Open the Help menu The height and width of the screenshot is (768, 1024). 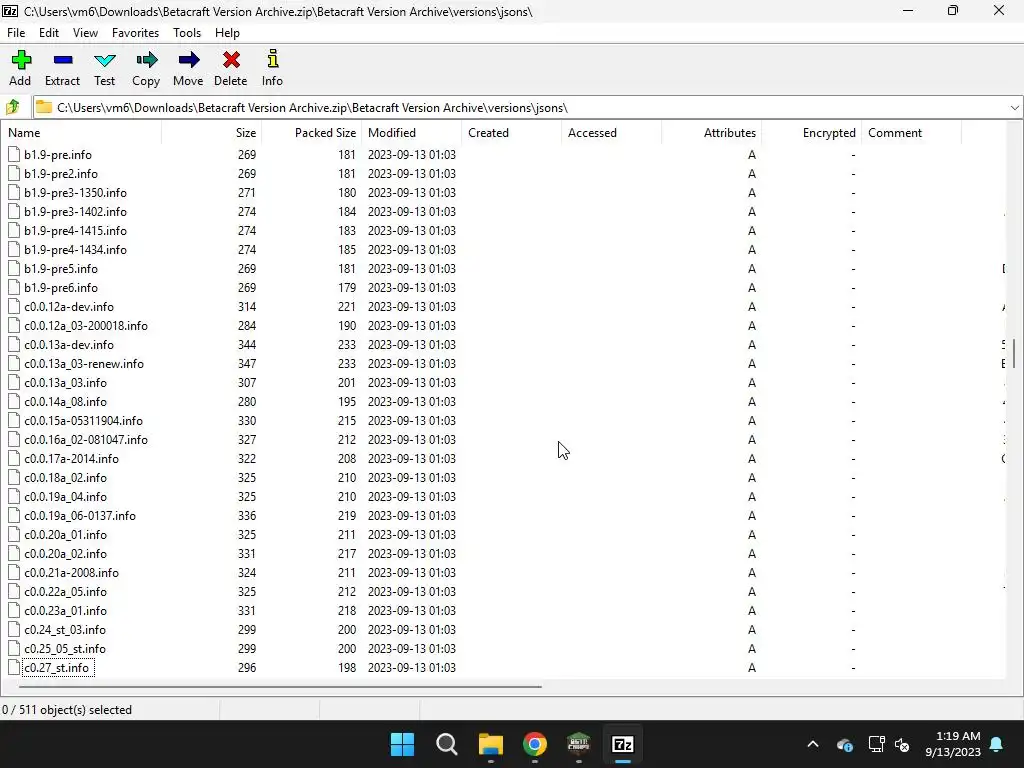click(227, 33)
